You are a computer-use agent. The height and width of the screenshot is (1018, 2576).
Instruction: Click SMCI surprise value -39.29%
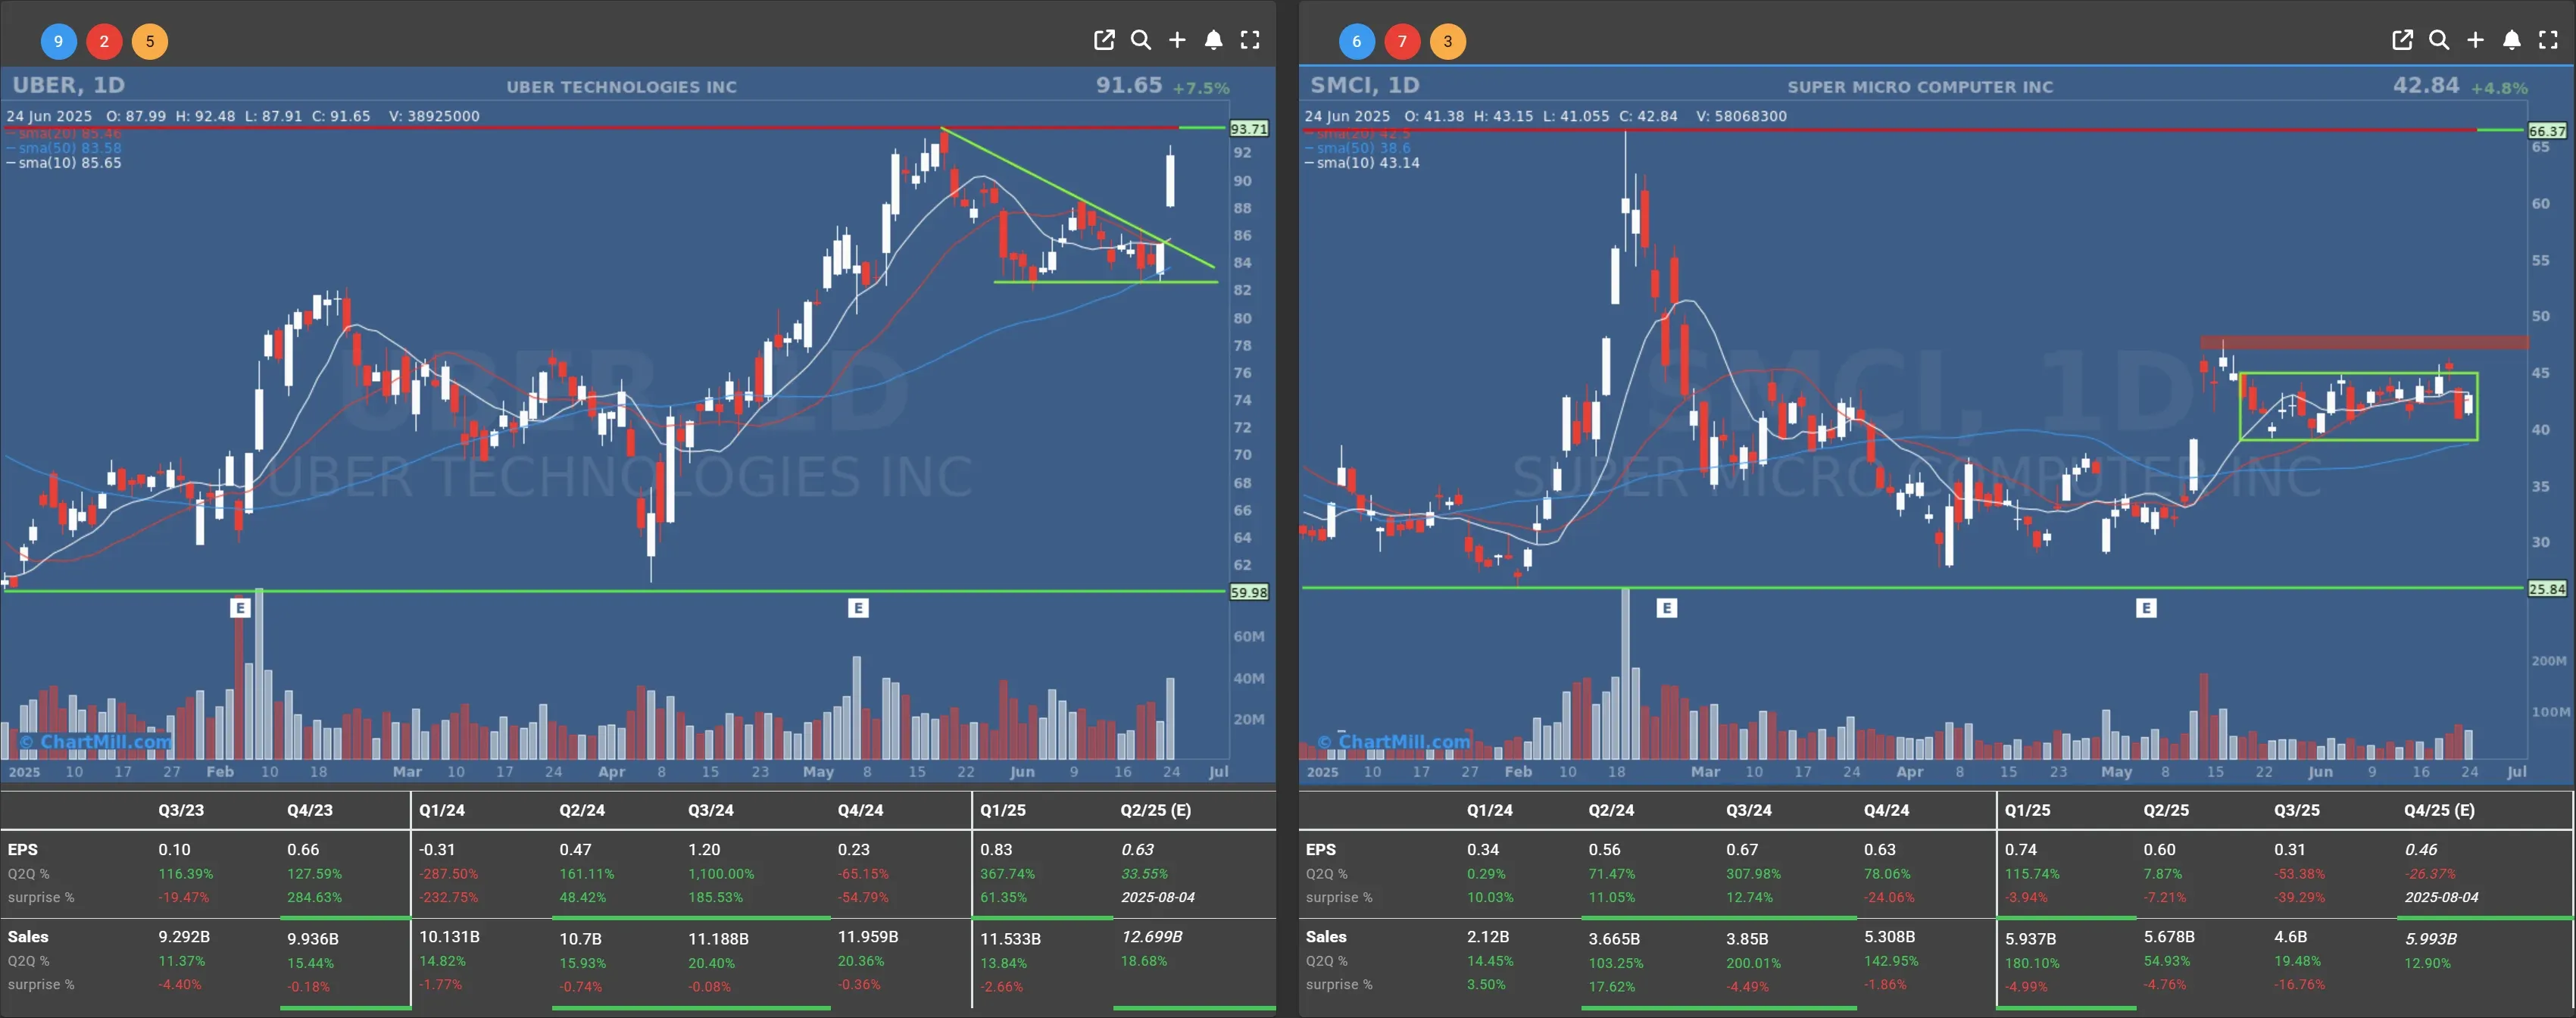(x=2299, y=897)
